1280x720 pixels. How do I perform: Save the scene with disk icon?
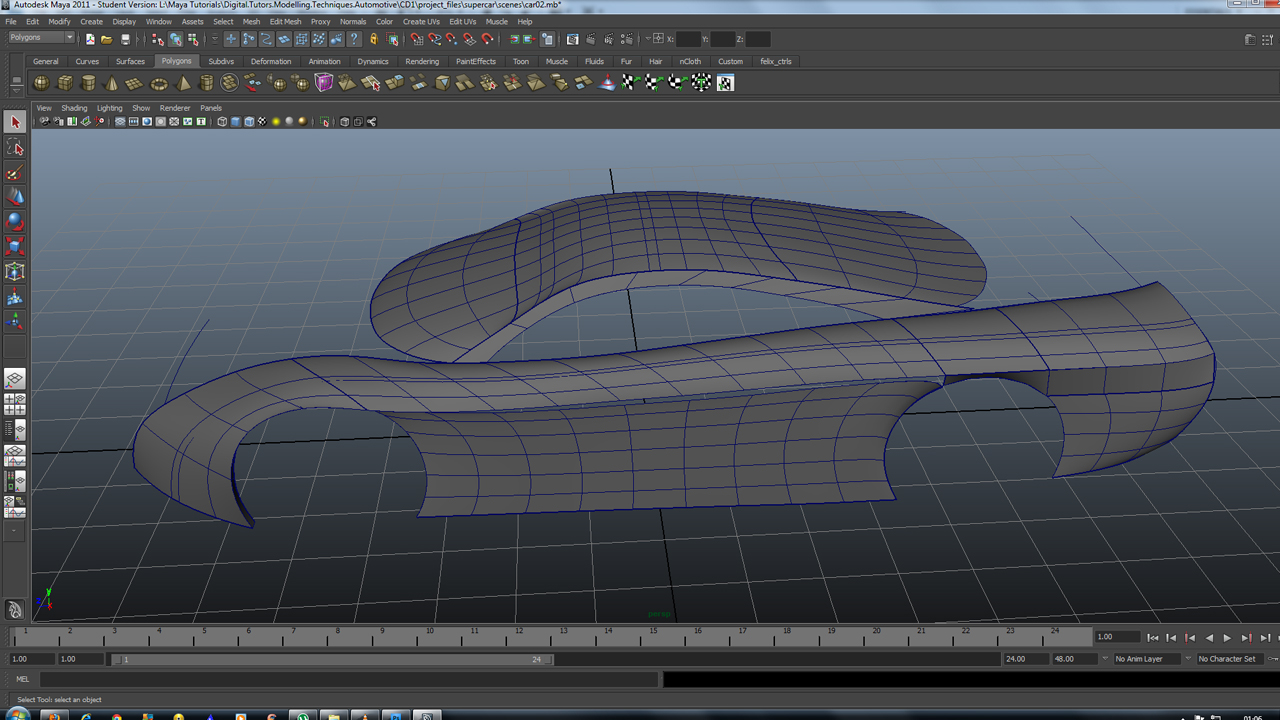(x=125, y=39)
